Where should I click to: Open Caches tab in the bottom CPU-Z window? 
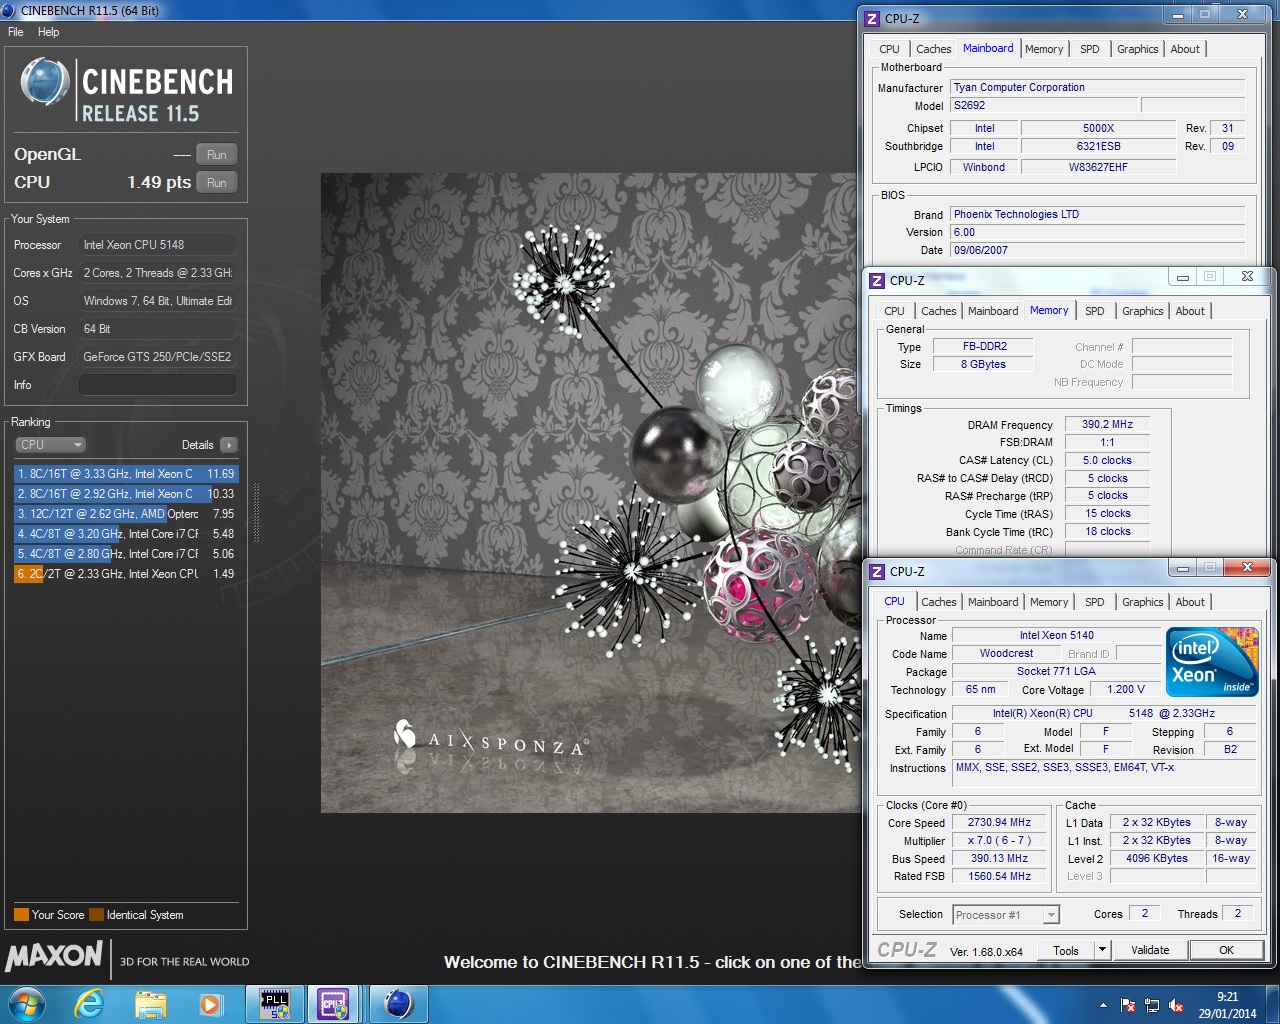pyautogui.click(x=939, y=602)
